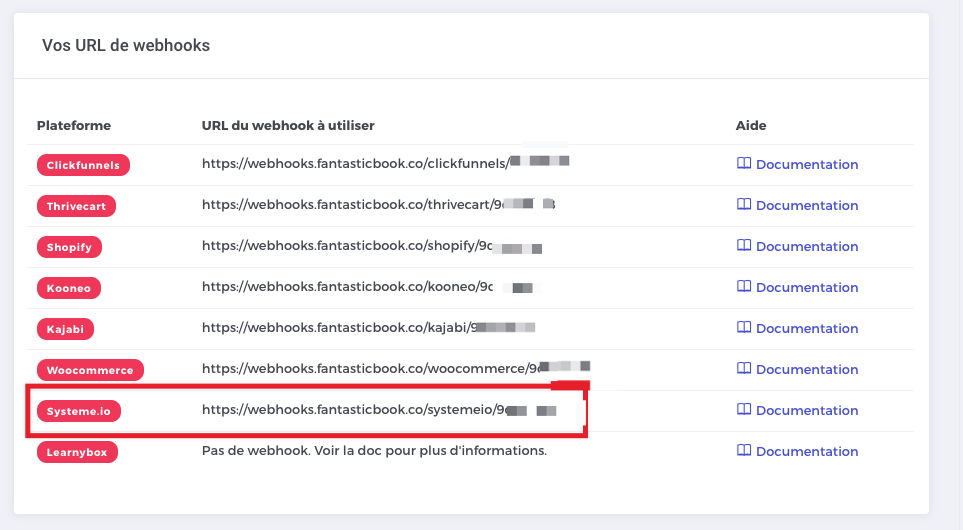The image size is (963, 530).
Task: Open Documentation link for Clickfunnels row
Action: click(797, 165)
